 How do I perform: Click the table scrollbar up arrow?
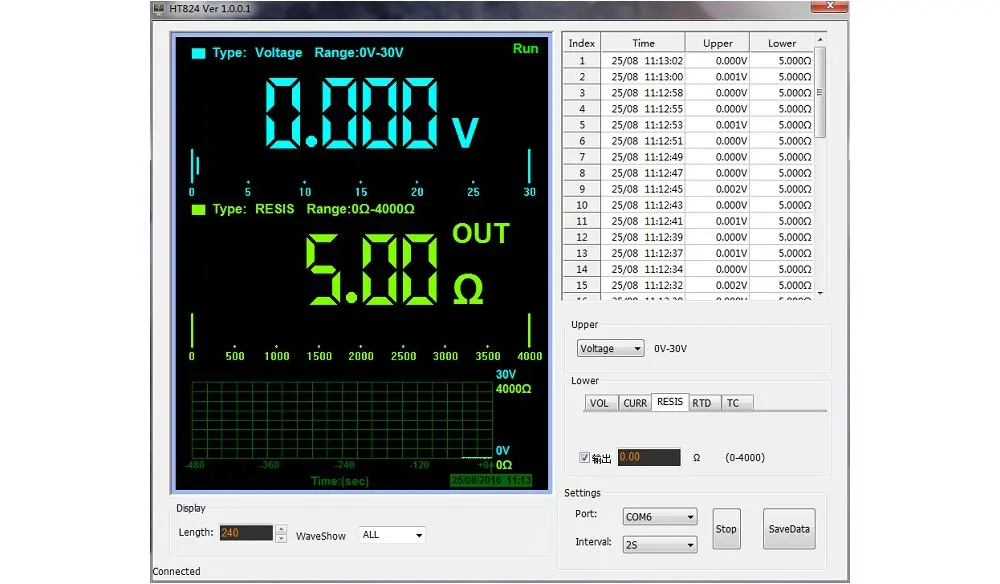point(820,40)
